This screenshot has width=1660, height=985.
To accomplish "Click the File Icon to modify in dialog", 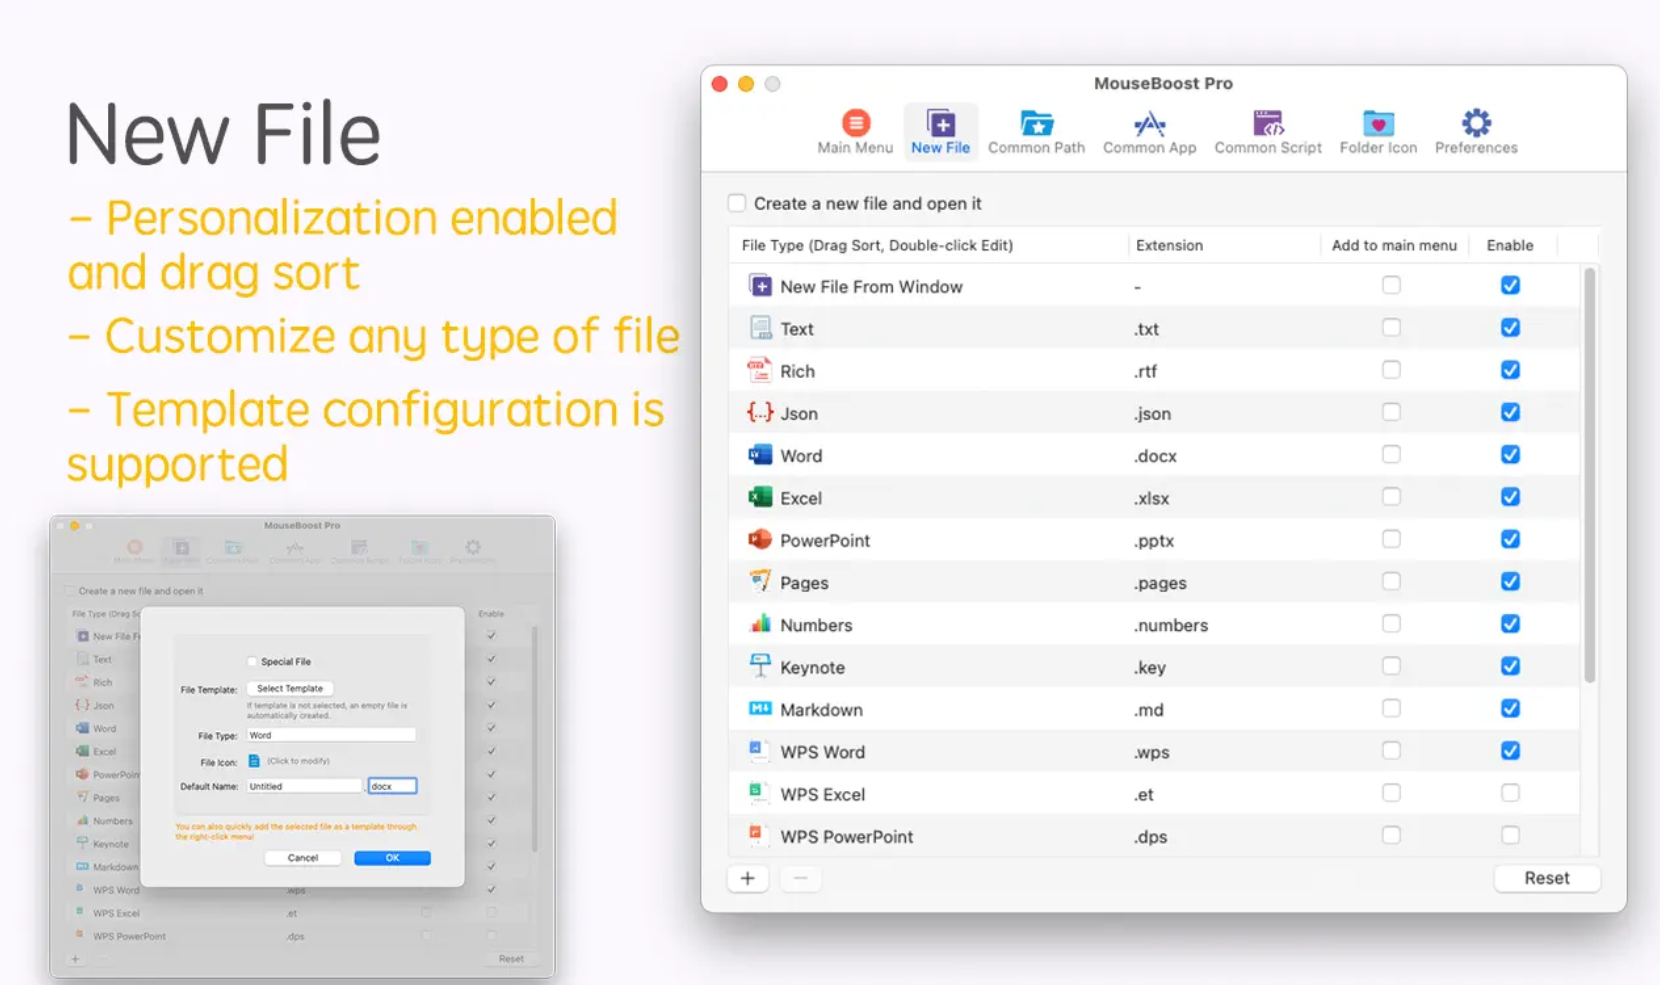I will coord(254,761).
